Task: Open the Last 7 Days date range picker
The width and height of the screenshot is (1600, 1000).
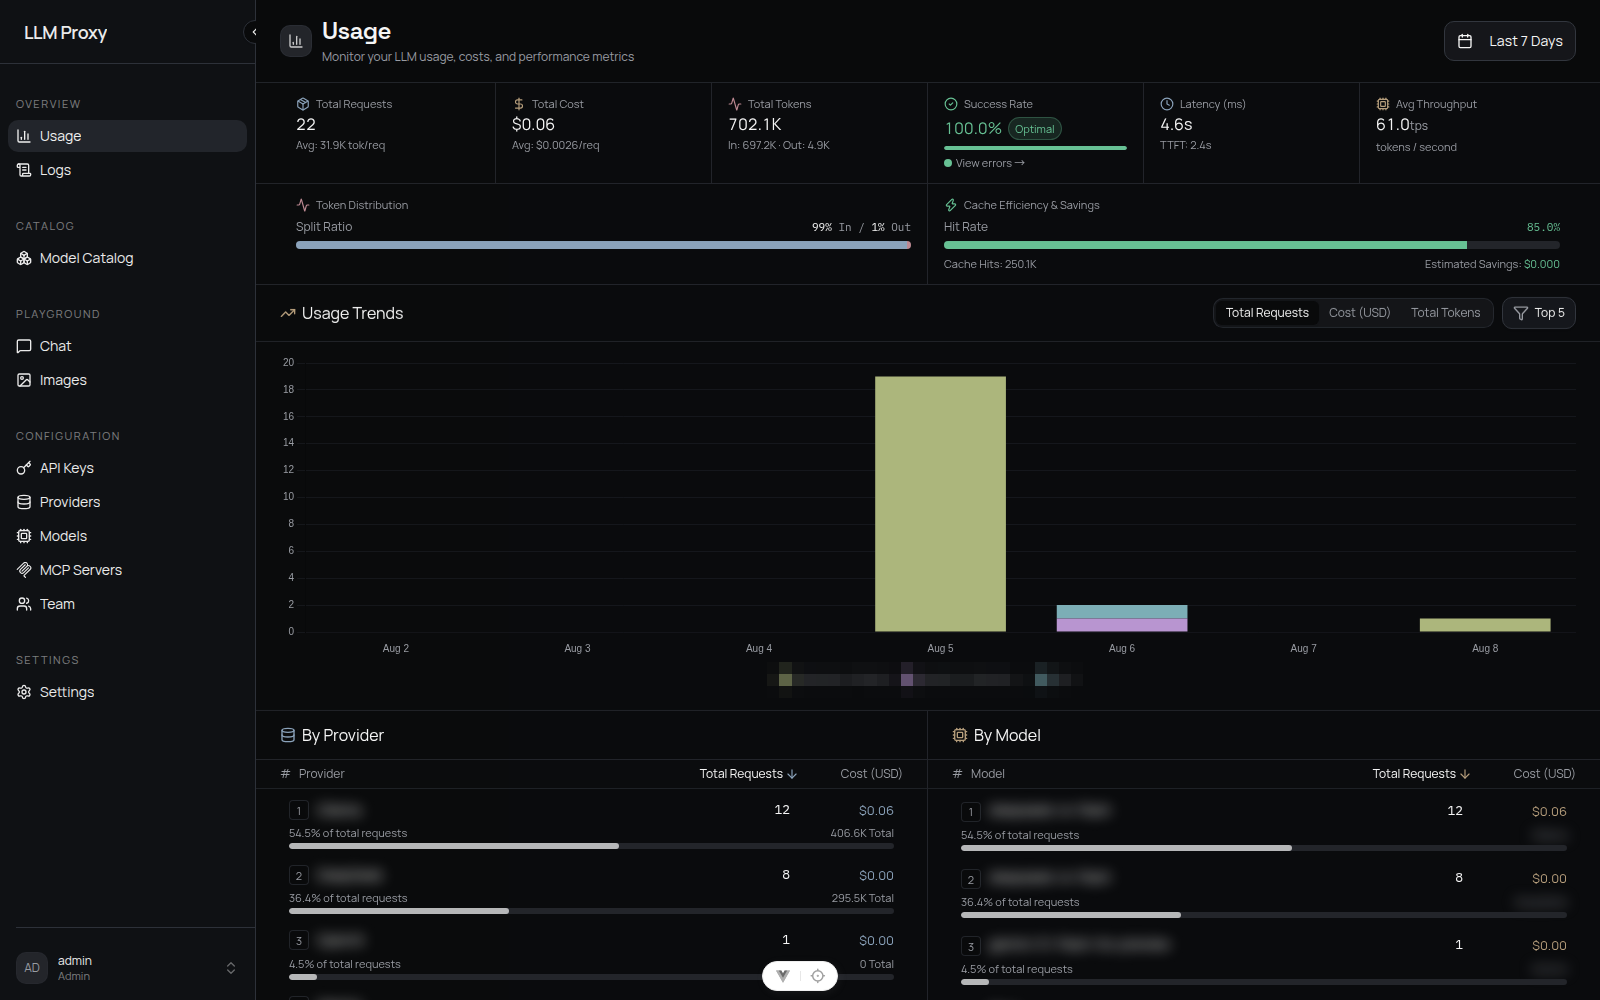Action: coord(1509,41)
